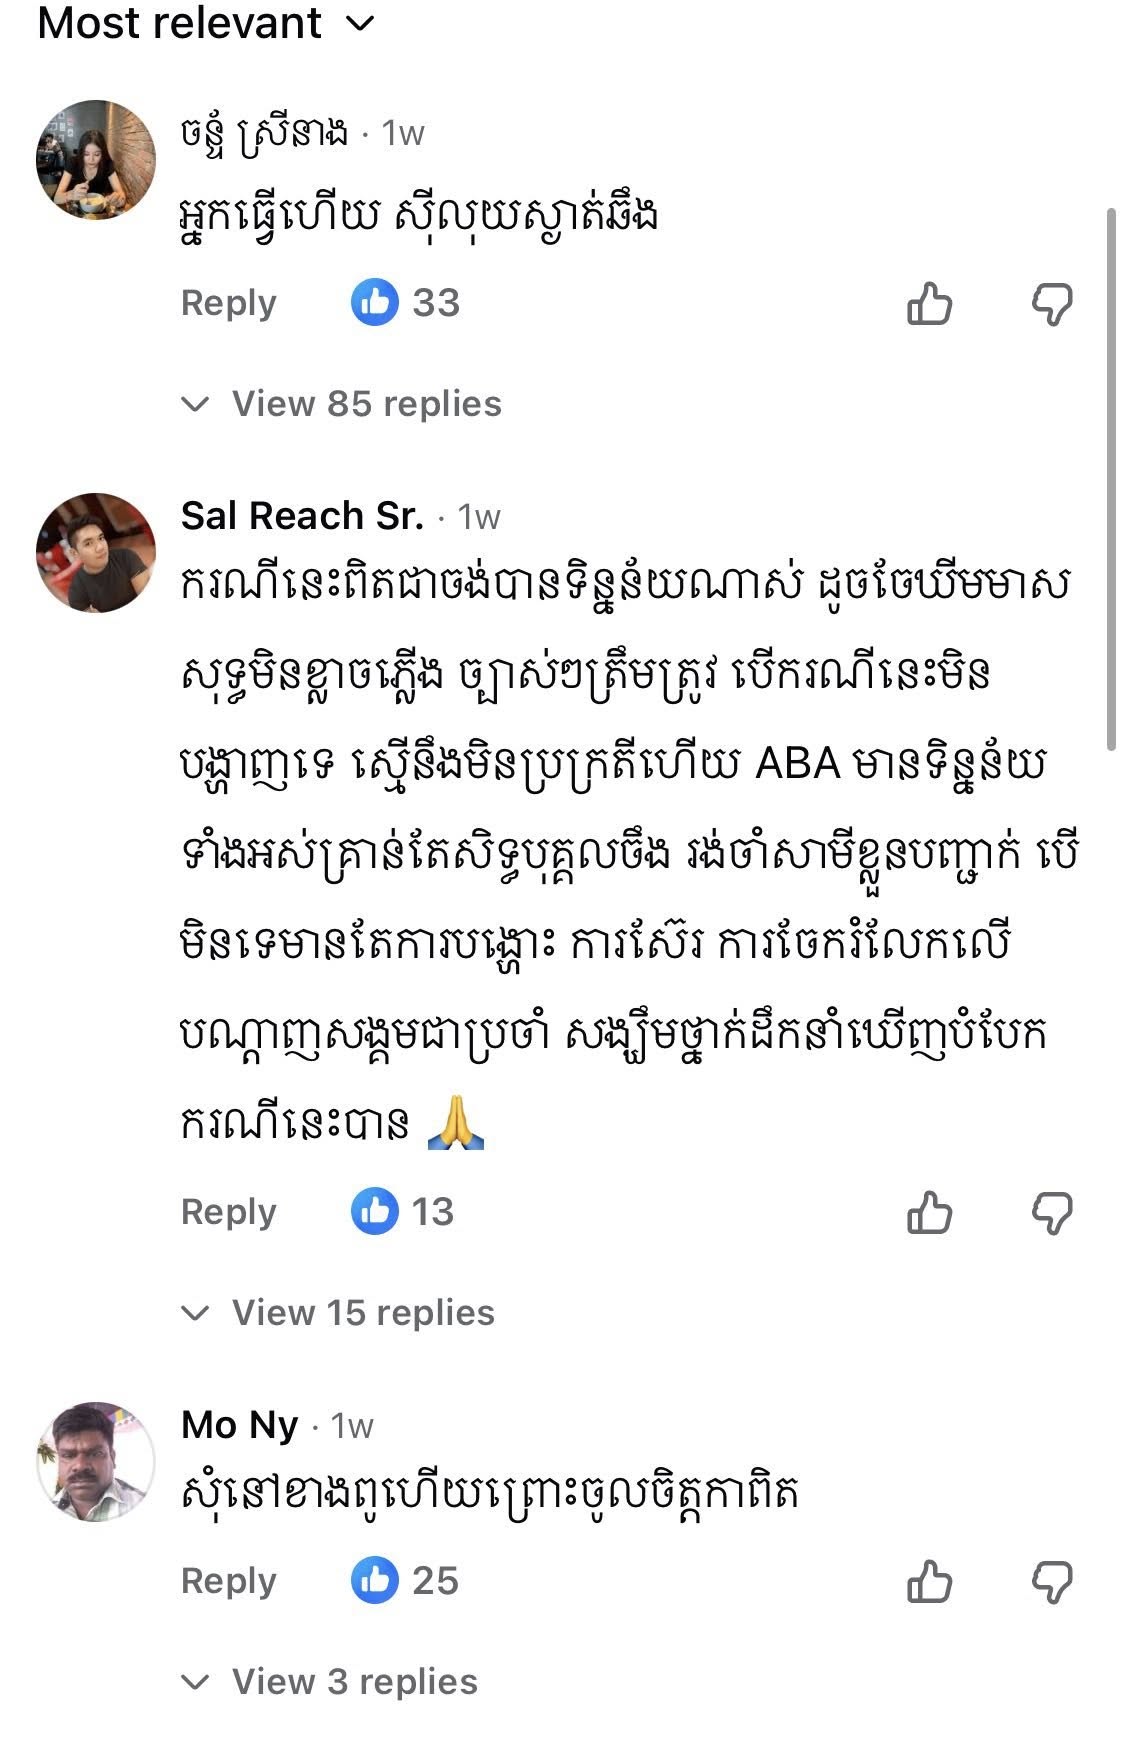This screenshot has width=1125, height=1737.
Task: Reply to Mo Ny's comment
Action: (228, 1581)
